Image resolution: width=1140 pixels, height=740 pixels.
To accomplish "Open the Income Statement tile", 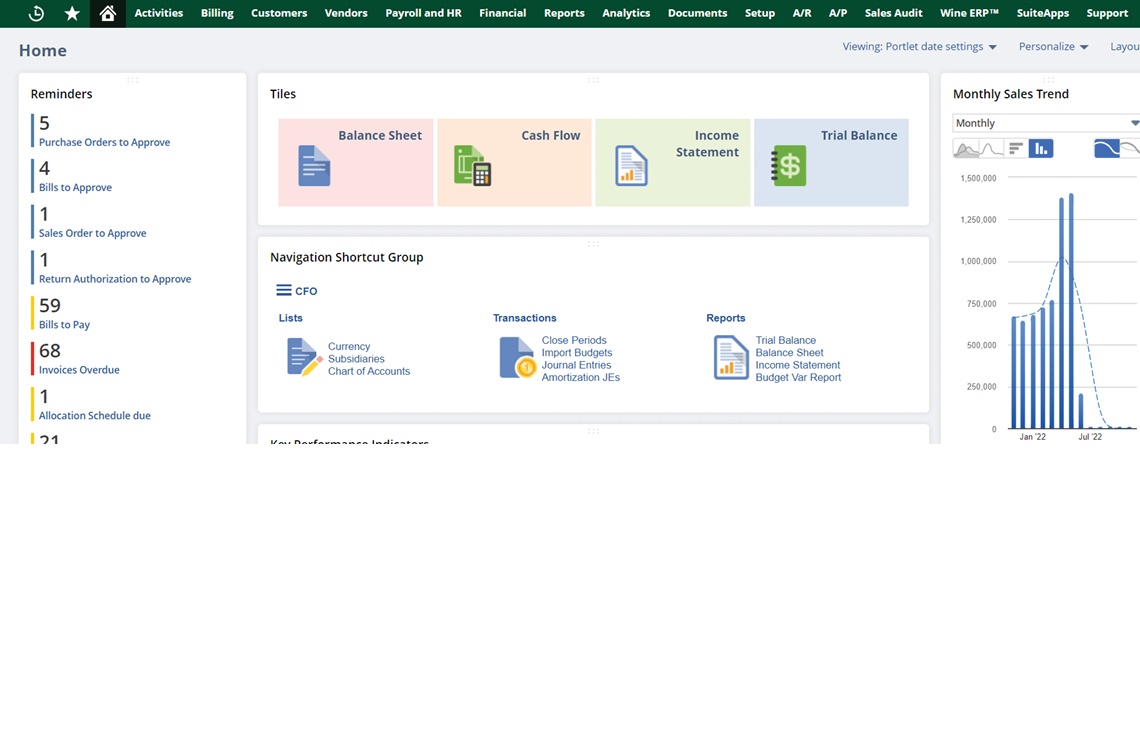I will [x=672, y=162].
